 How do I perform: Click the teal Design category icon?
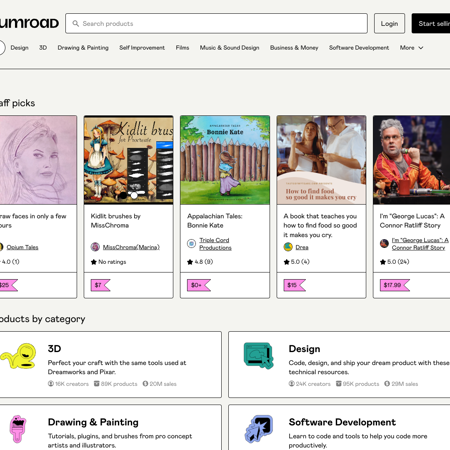coord(259,355)
